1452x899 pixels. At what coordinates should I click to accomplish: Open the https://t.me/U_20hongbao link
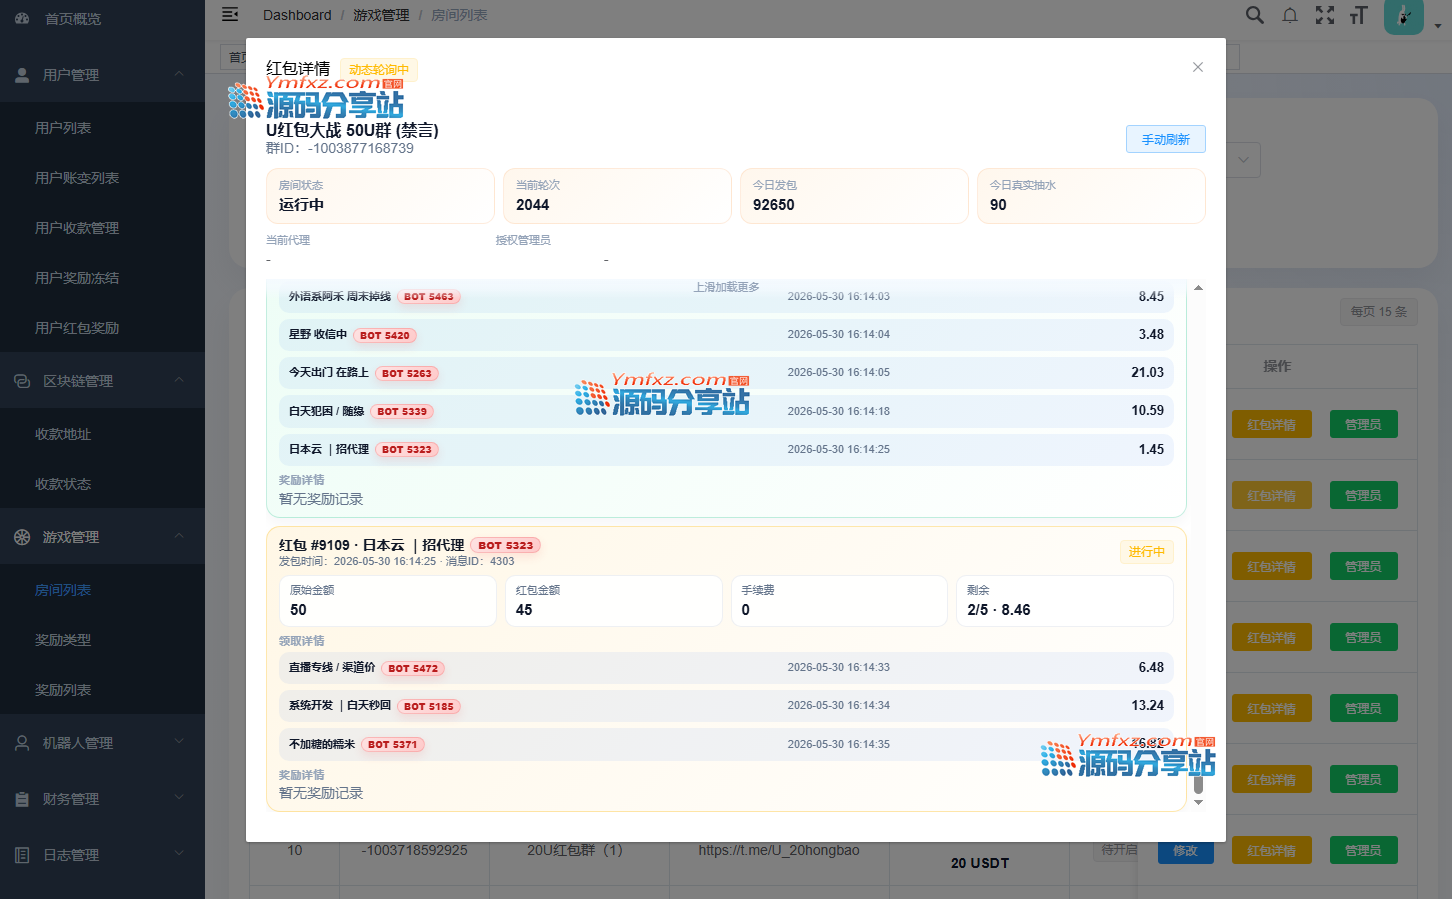click(x=779, y=850)
